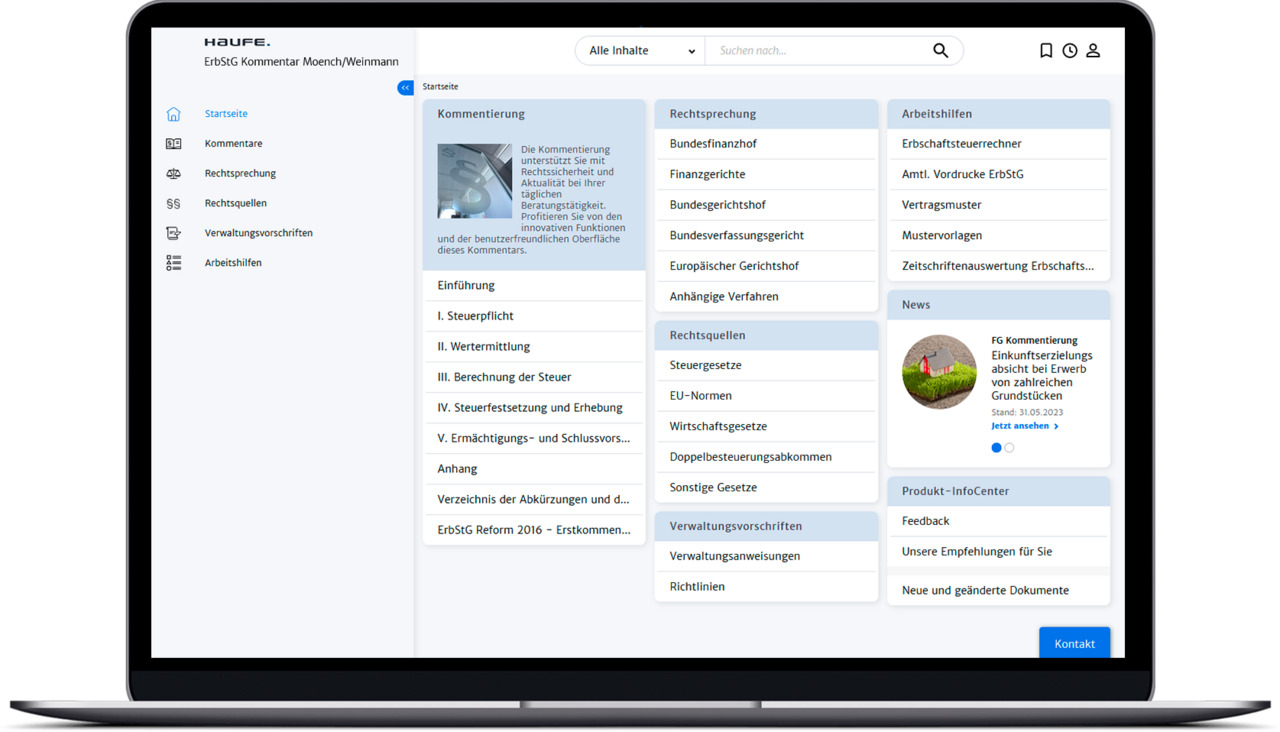
Task: Click the Startseite home icon in sidebar
Action: point(174,114)
